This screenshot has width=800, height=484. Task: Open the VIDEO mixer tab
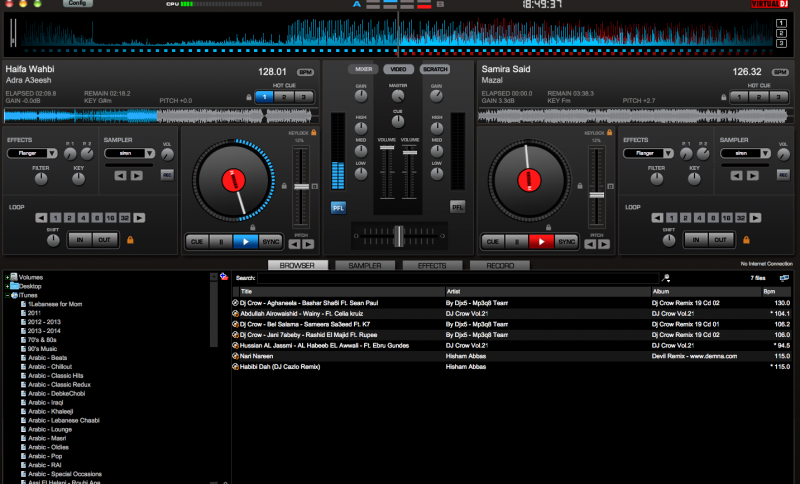pos(398,69)
